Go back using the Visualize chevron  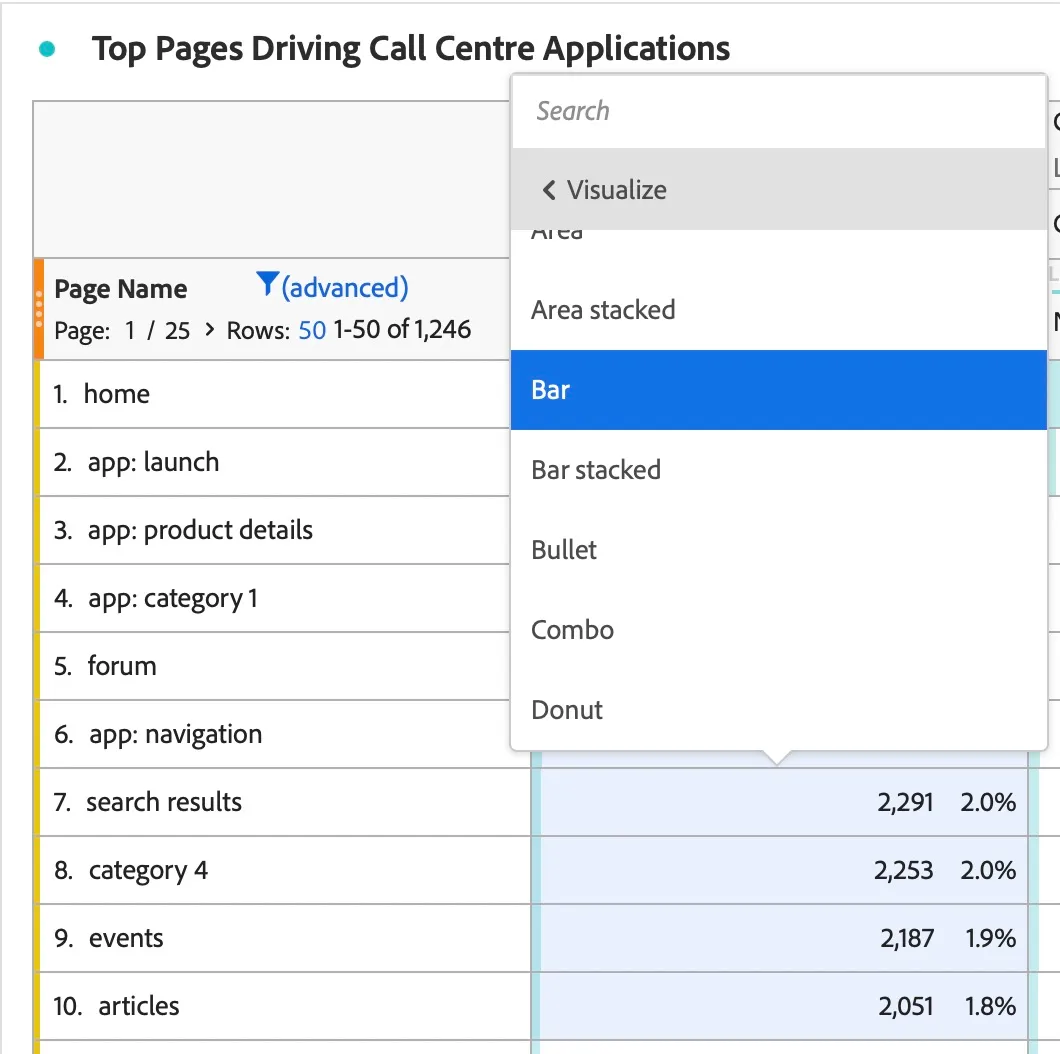click(549, 190)
